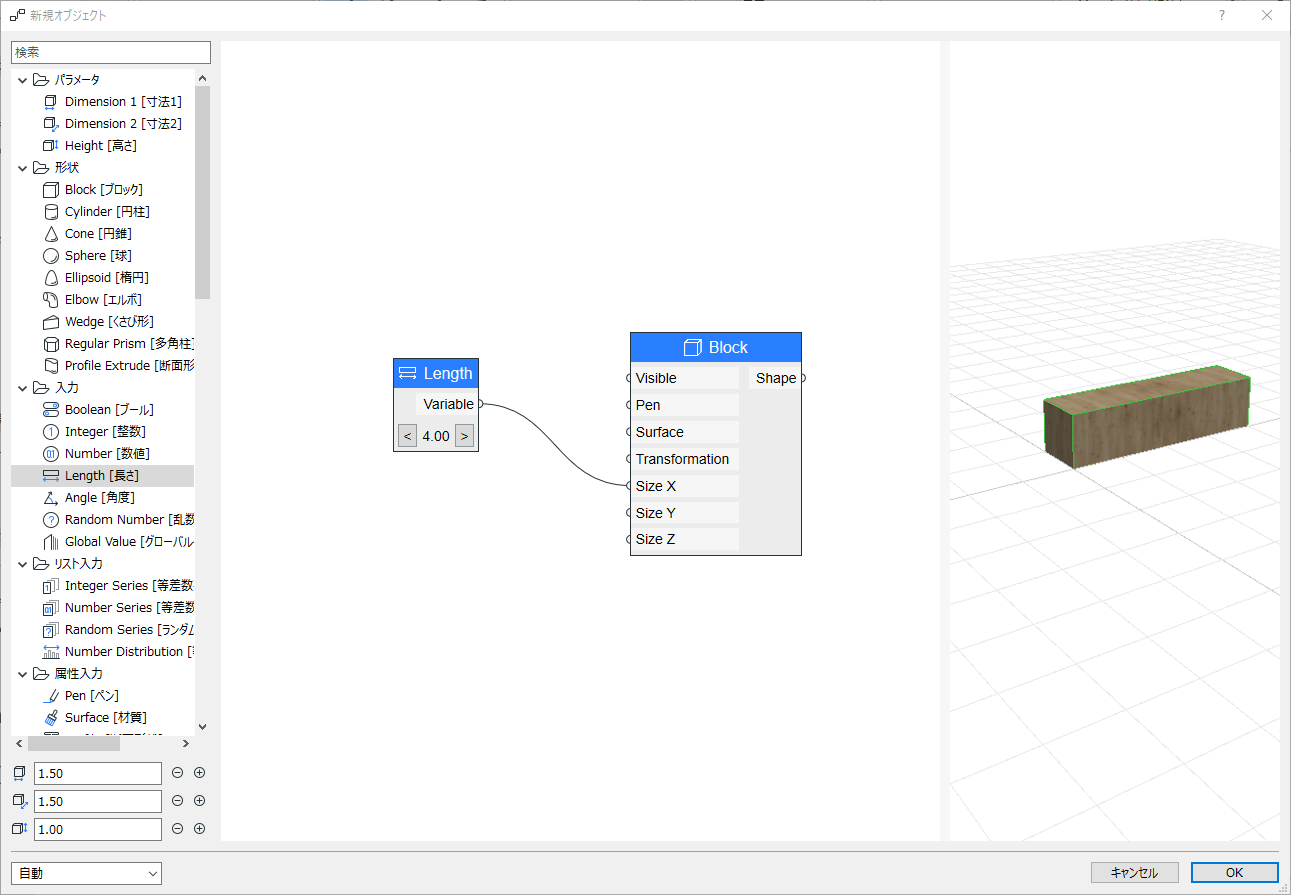Choose the Sphere shape icon
Viewport: 1291px width, 895px height.
pyautogui.click(x=51, y=256)
